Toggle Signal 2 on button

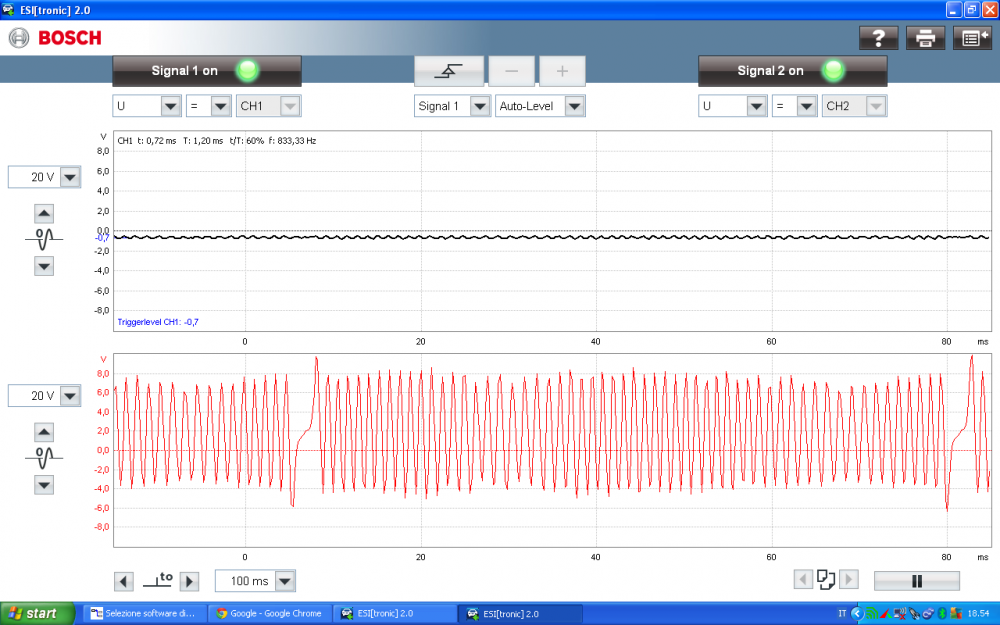(792, 71)
